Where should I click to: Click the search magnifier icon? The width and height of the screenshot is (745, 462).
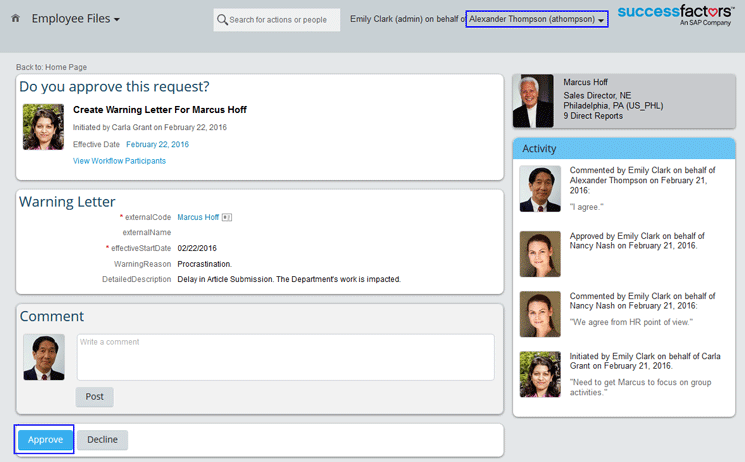(x=222, y=20)
